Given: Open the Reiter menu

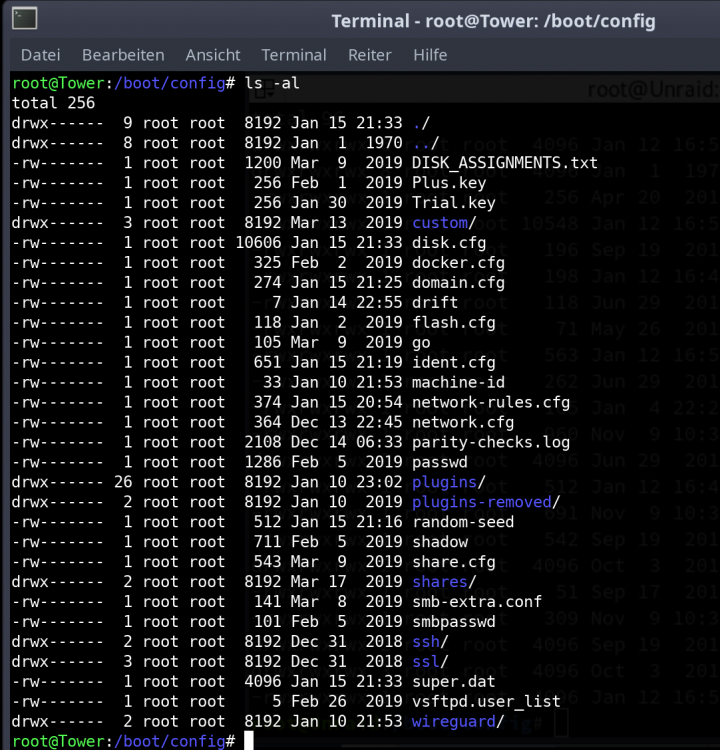Looking at the screenshot, I should point(369,55).
